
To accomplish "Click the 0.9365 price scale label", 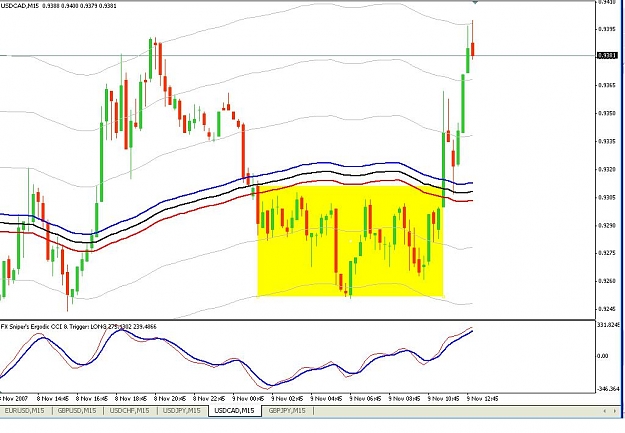I will click(607, 85).
